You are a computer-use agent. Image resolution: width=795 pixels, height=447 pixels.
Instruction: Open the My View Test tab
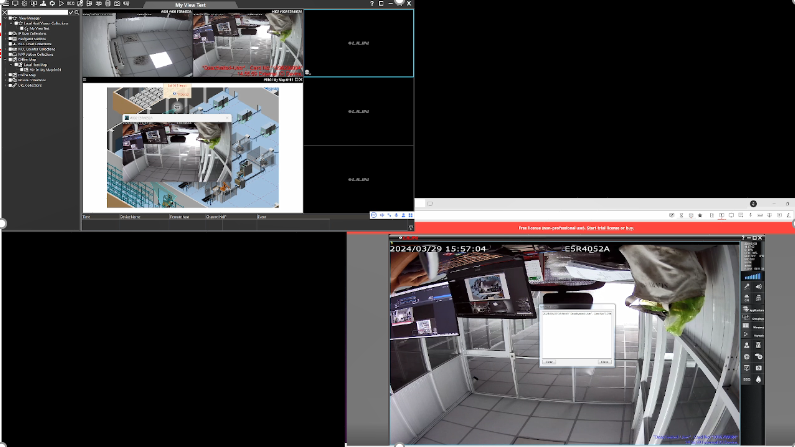pos(207,4)
